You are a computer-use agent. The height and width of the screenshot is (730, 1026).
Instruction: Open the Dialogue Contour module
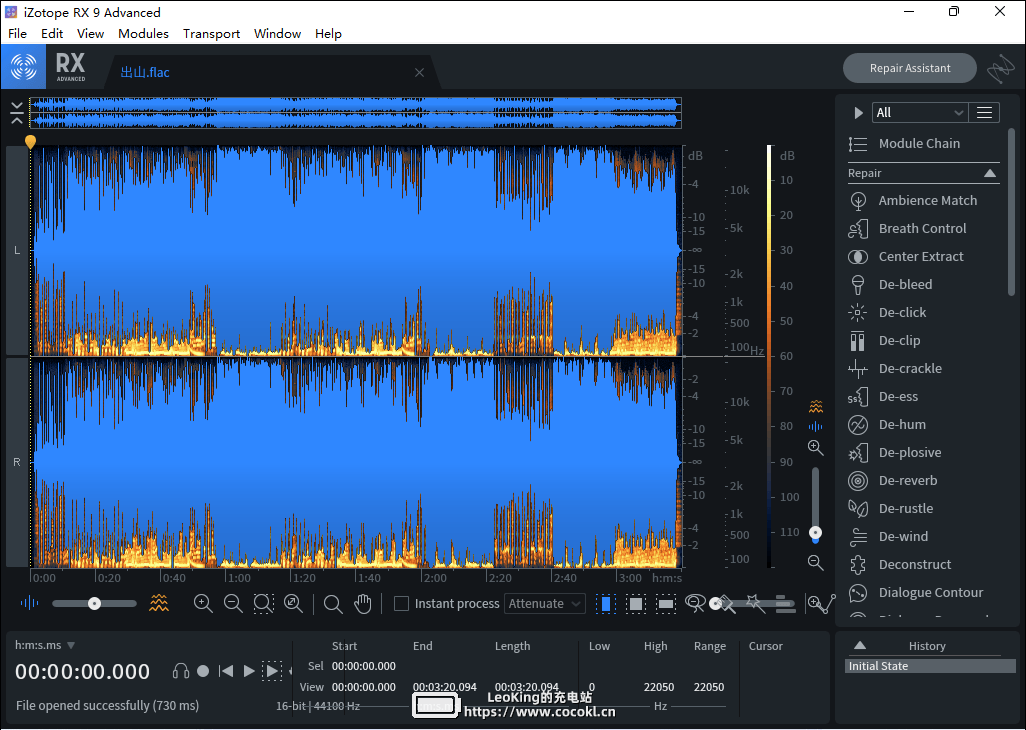tap(916, 593)
